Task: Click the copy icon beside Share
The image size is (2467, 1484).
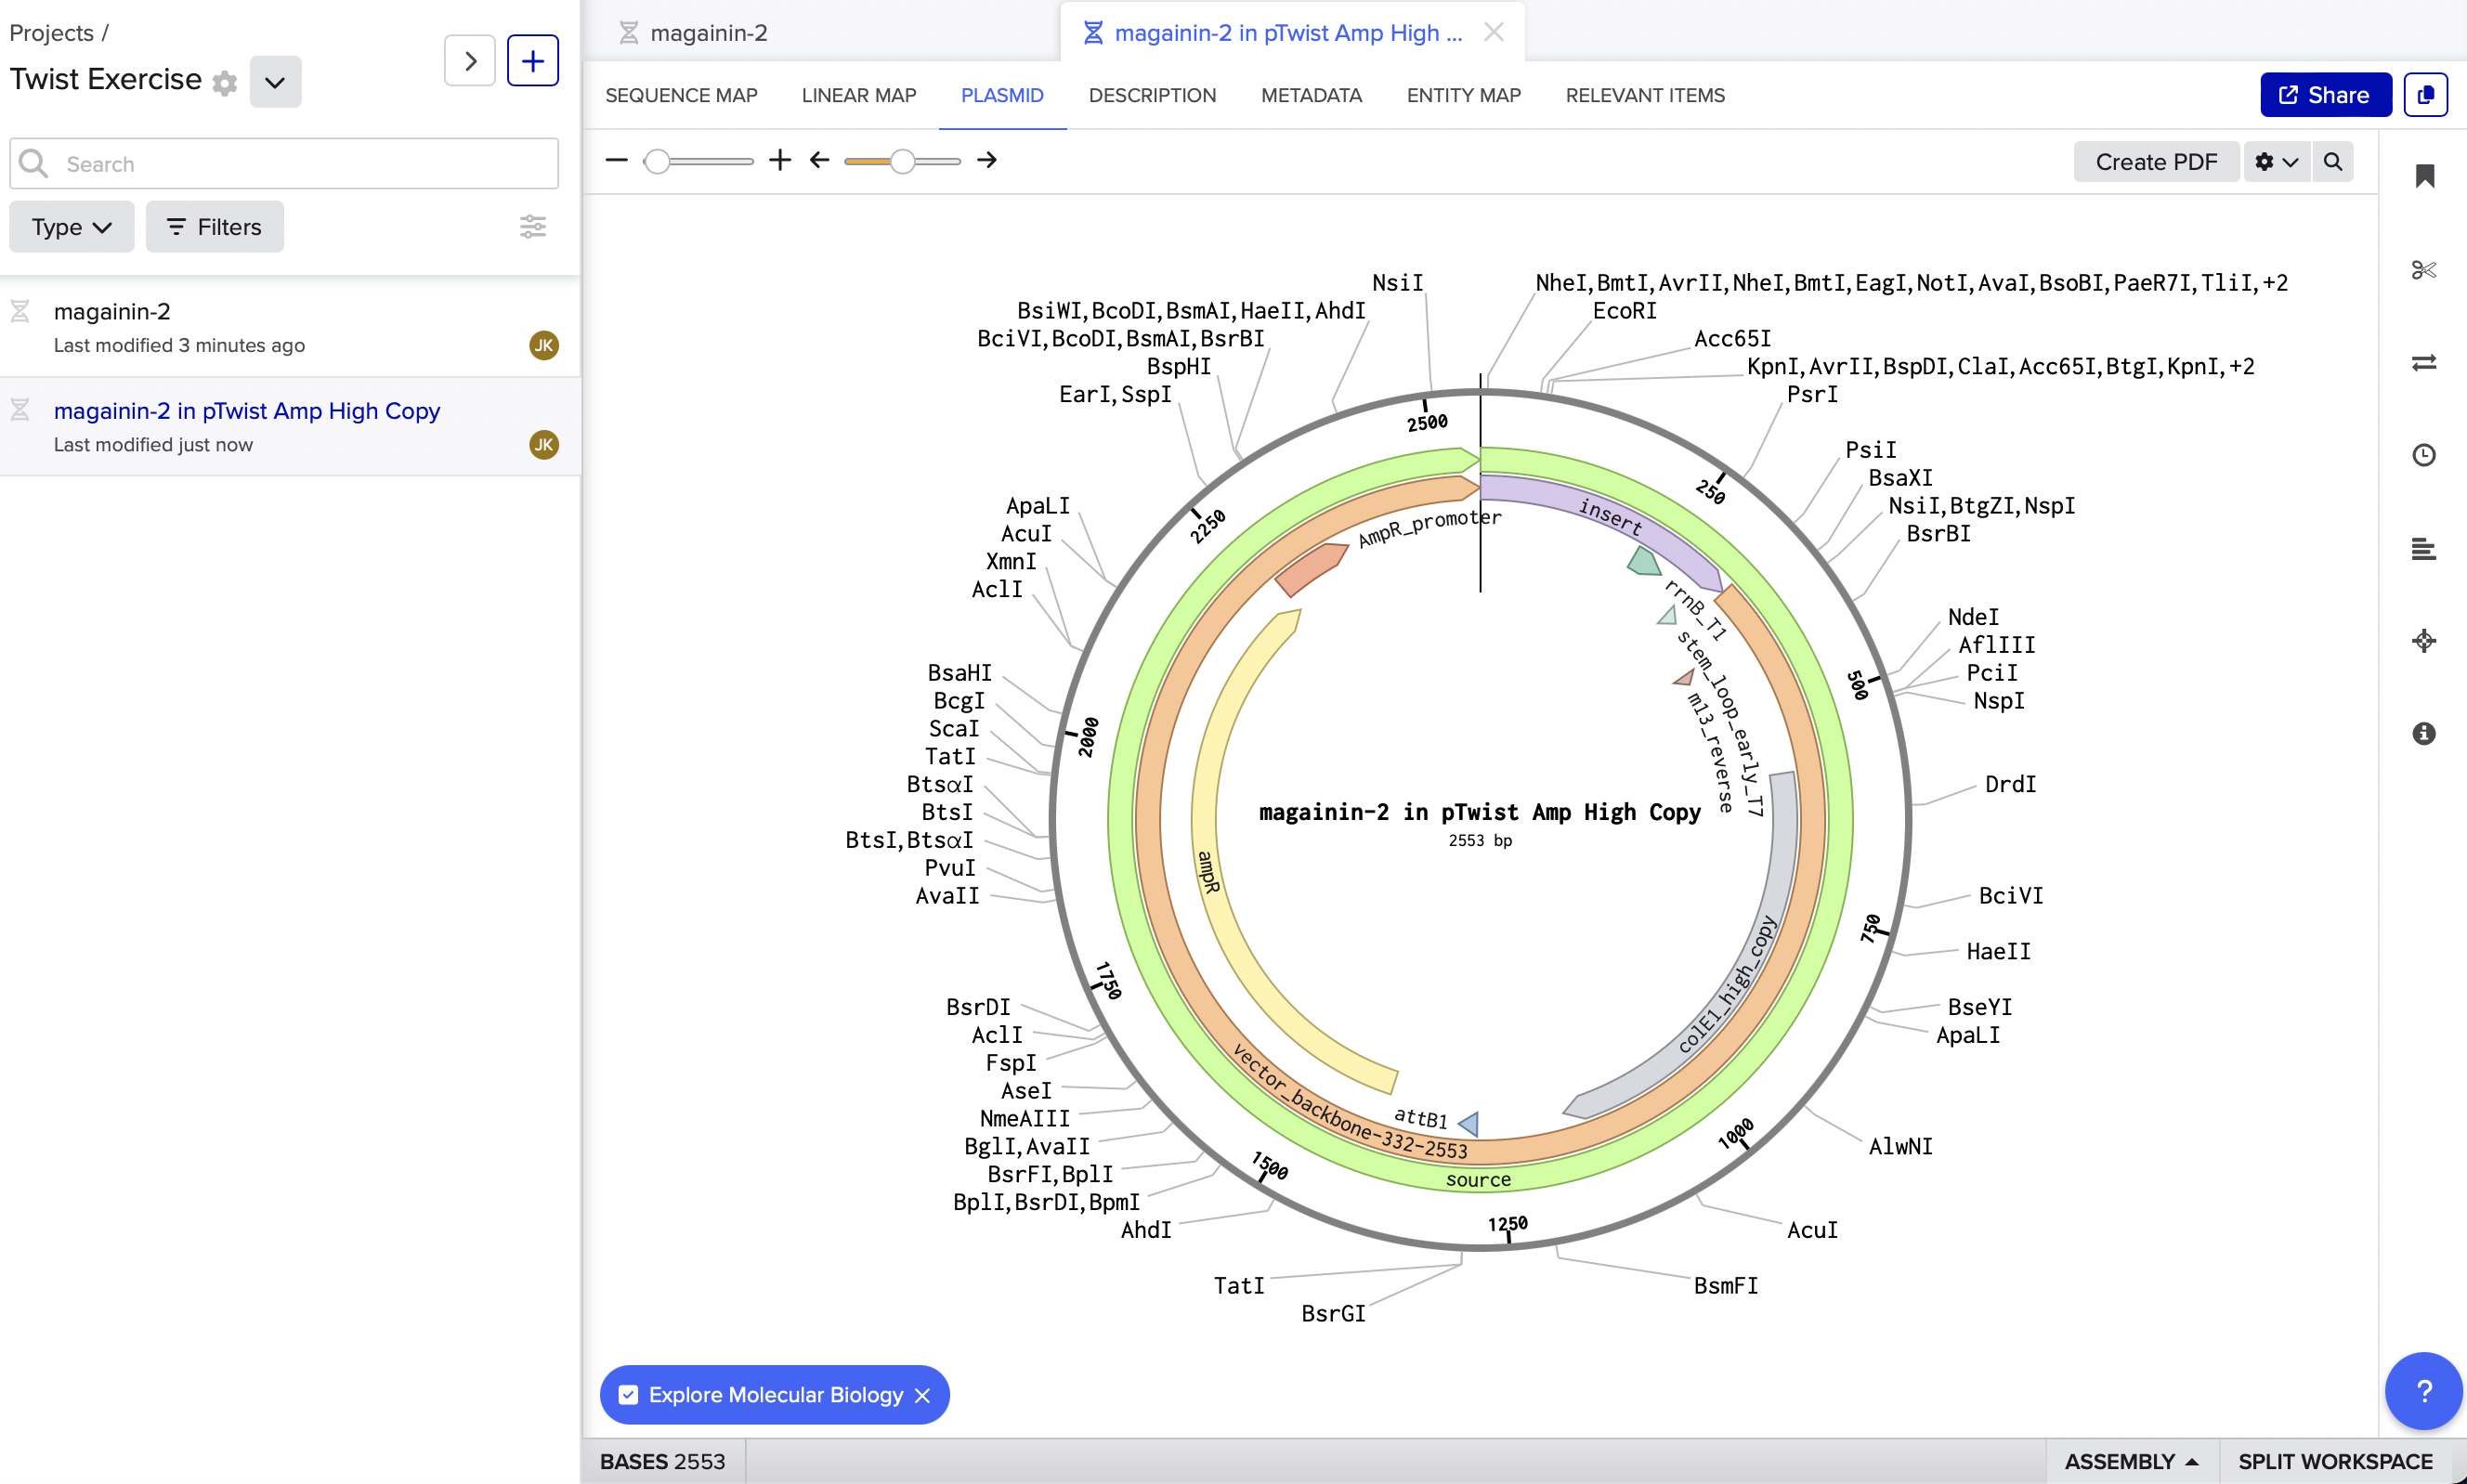Action: [2425, 95]
